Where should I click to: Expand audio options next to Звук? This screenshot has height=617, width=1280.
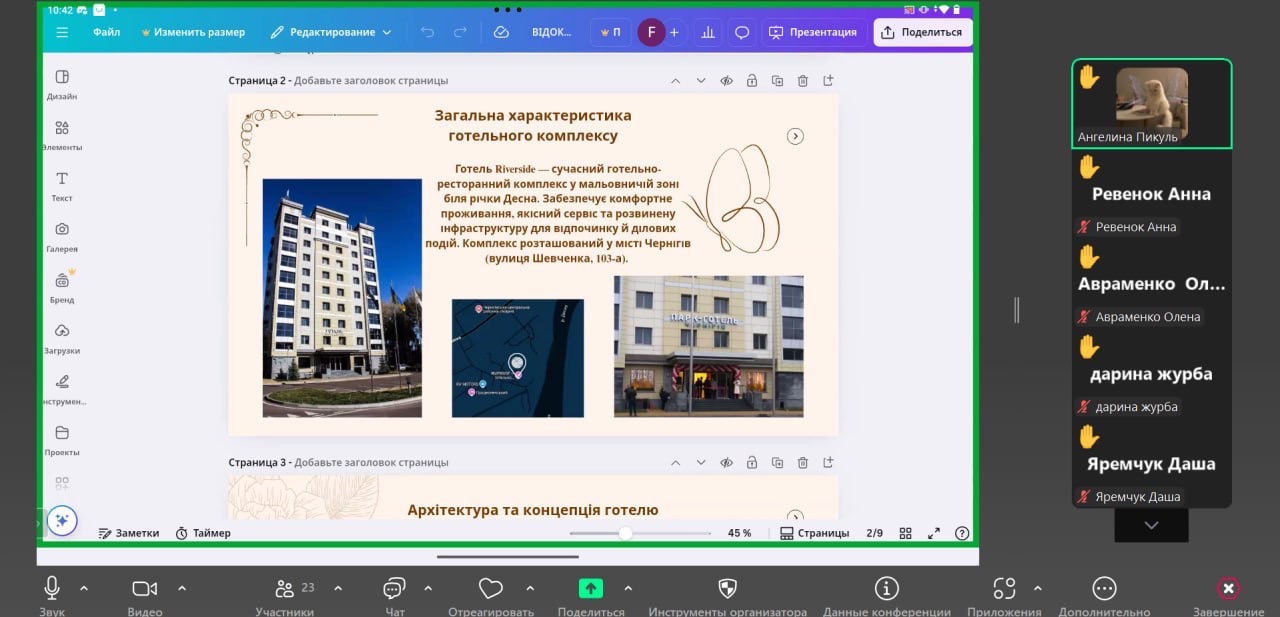pos(84,588)
